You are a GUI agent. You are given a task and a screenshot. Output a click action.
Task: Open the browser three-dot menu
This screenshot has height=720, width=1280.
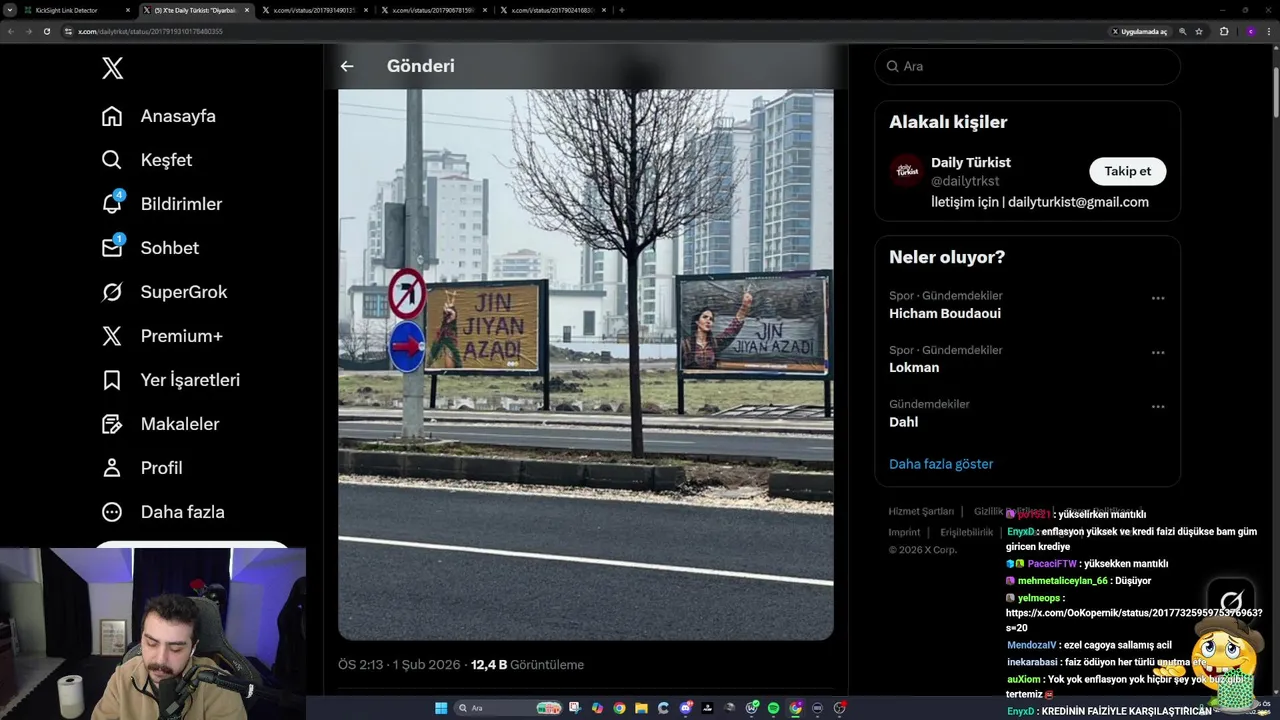[x=1269, y=31]
